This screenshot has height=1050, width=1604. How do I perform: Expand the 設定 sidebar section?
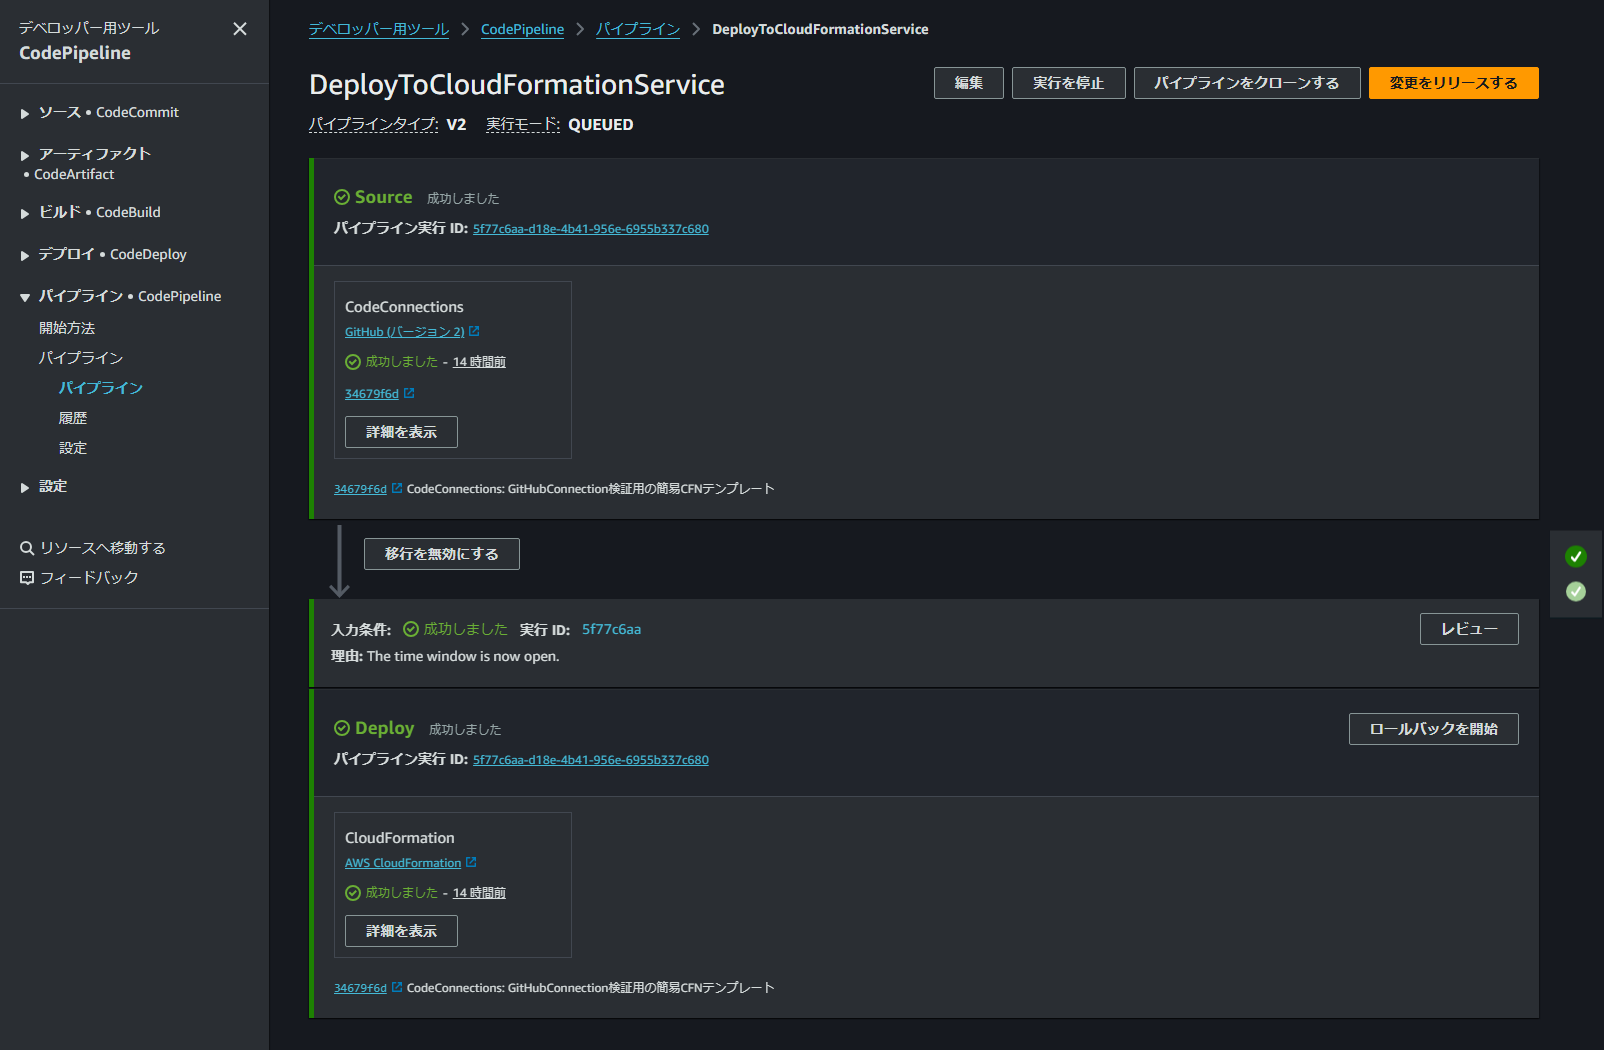53,486
